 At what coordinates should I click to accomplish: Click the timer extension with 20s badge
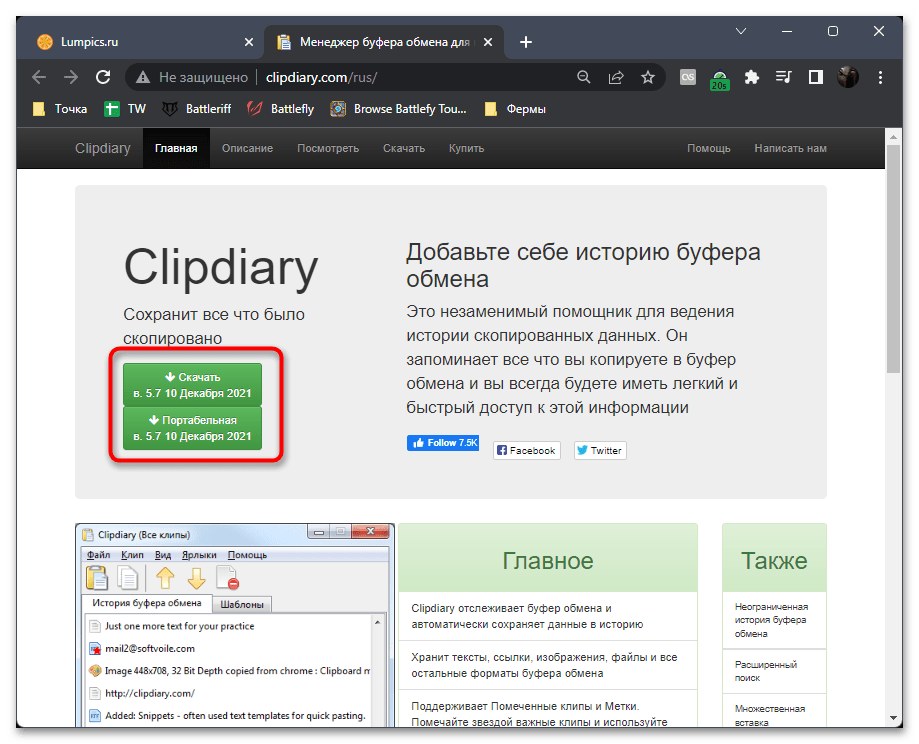(720, 78)
